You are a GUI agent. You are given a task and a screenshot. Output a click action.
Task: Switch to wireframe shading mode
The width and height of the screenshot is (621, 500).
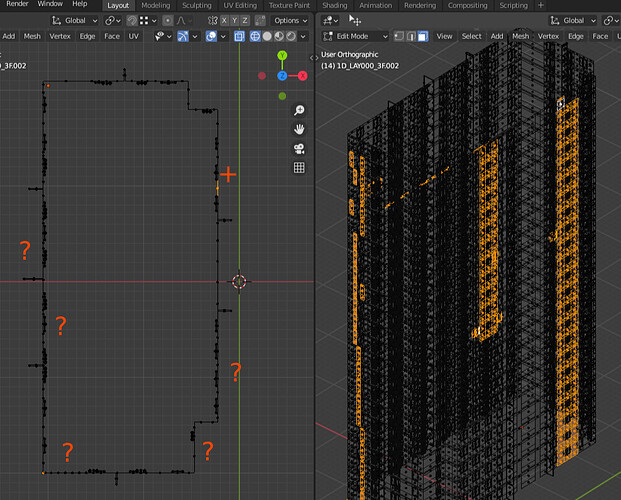point(255,36)
